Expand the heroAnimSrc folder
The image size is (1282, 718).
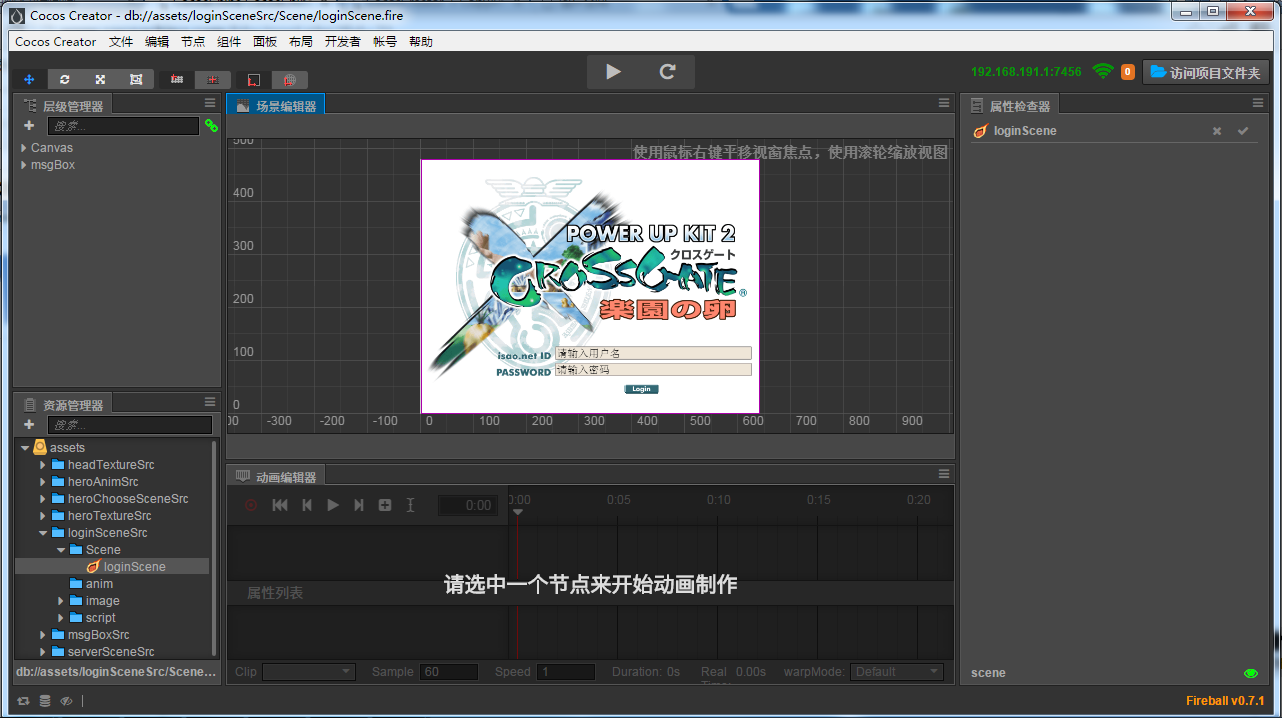(x=42, y=482)
